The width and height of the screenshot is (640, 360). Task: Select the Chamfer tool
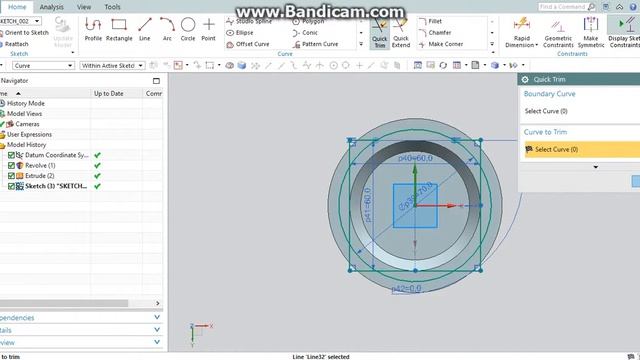[435, 33]
